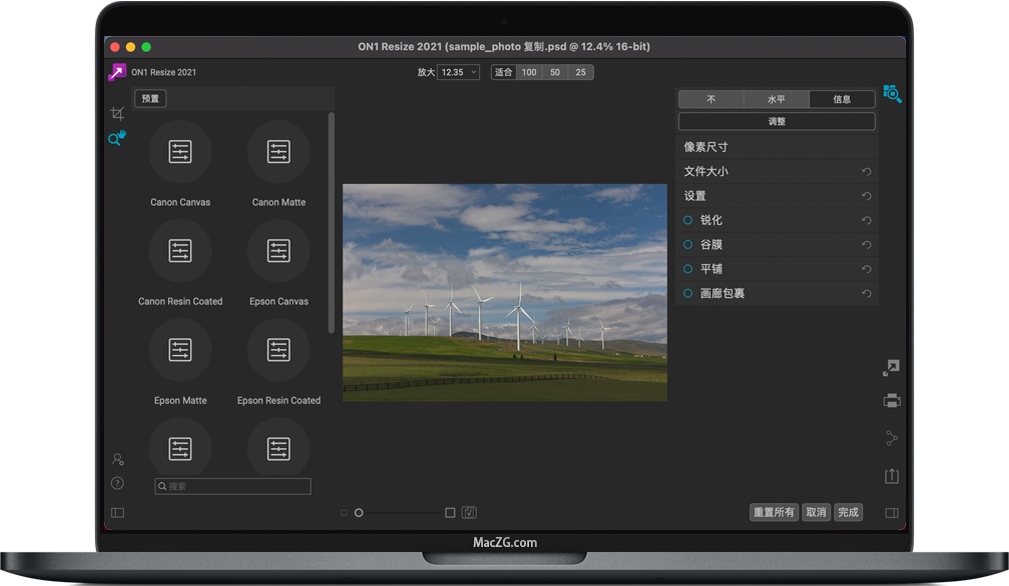Click the account icon in the lower left sidebar
This screenshot has height=586, width=1009.
point(117,459)
